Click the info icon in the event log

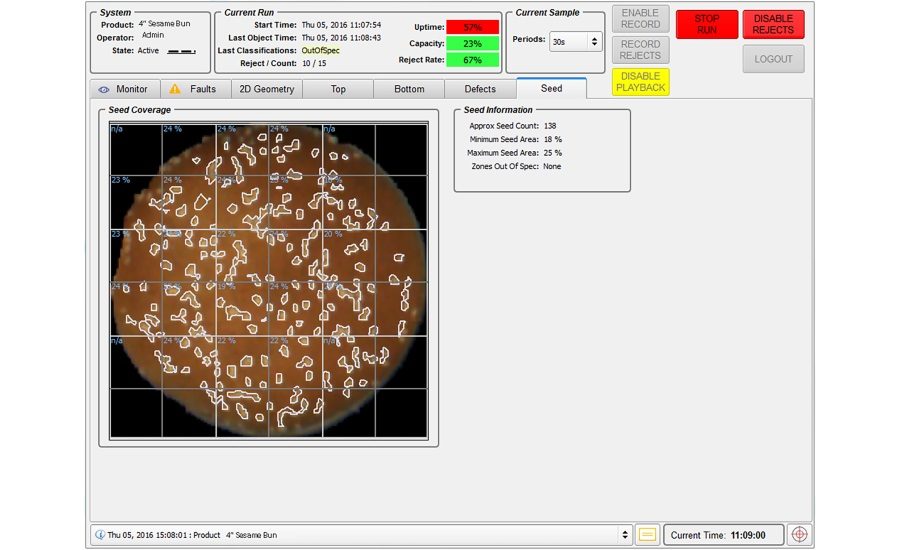100,535
